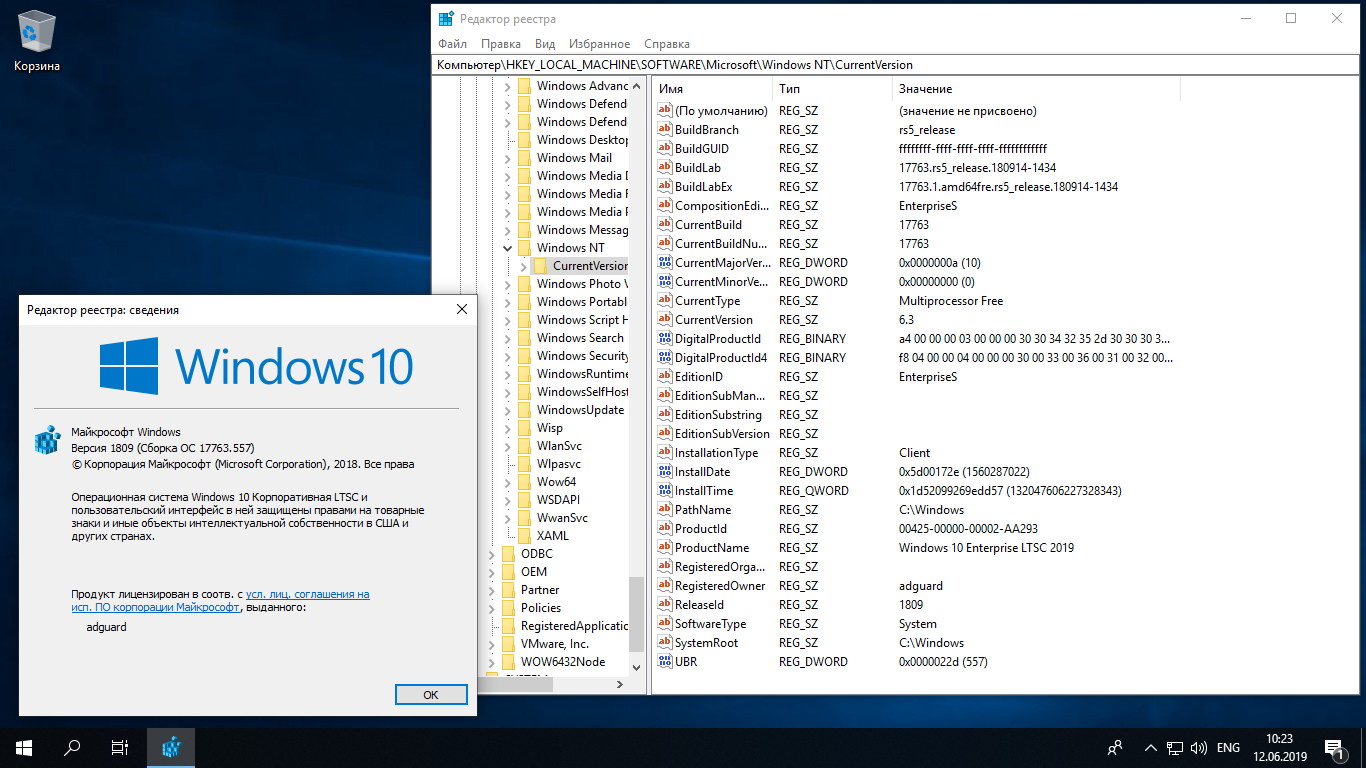This screenshot has height=768, width=1366.
Task: Click the volume icon in the system tray
Action: point(1198,748)
